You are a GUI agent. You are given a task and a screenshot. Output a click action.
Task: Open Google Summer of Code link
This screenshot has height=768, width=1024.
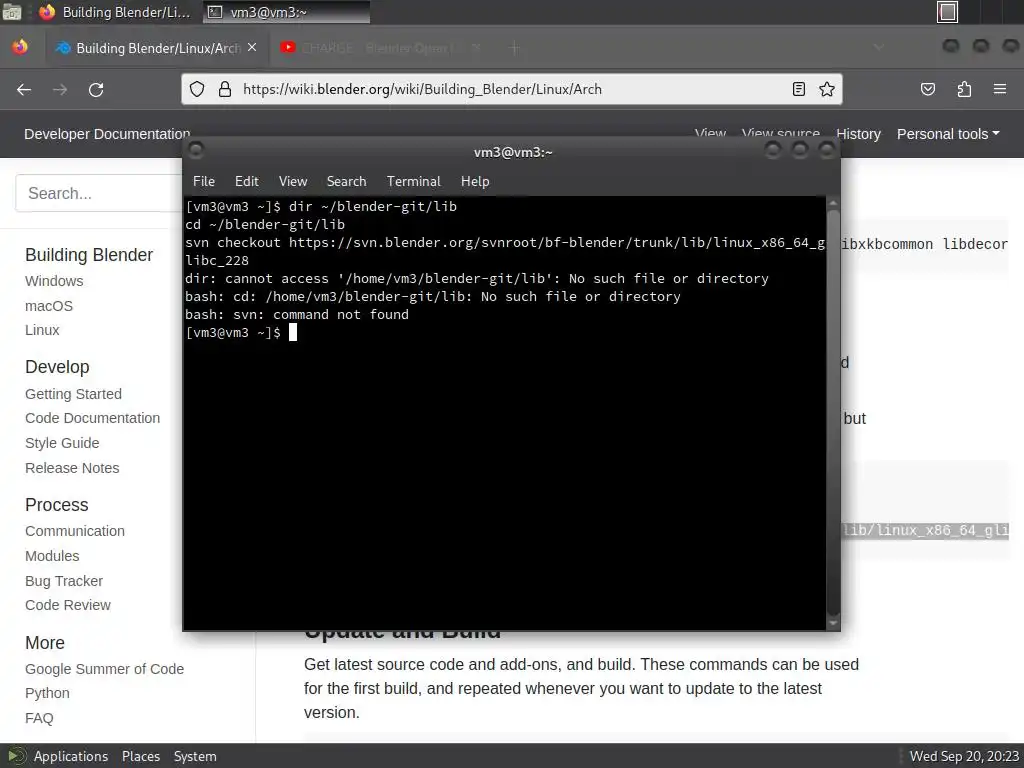coord(104,669)
